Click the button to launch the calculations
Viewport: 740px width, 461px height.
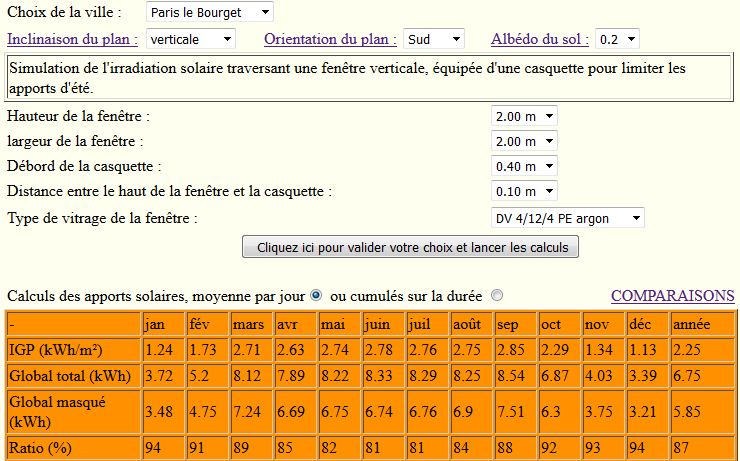coord(410,247)
